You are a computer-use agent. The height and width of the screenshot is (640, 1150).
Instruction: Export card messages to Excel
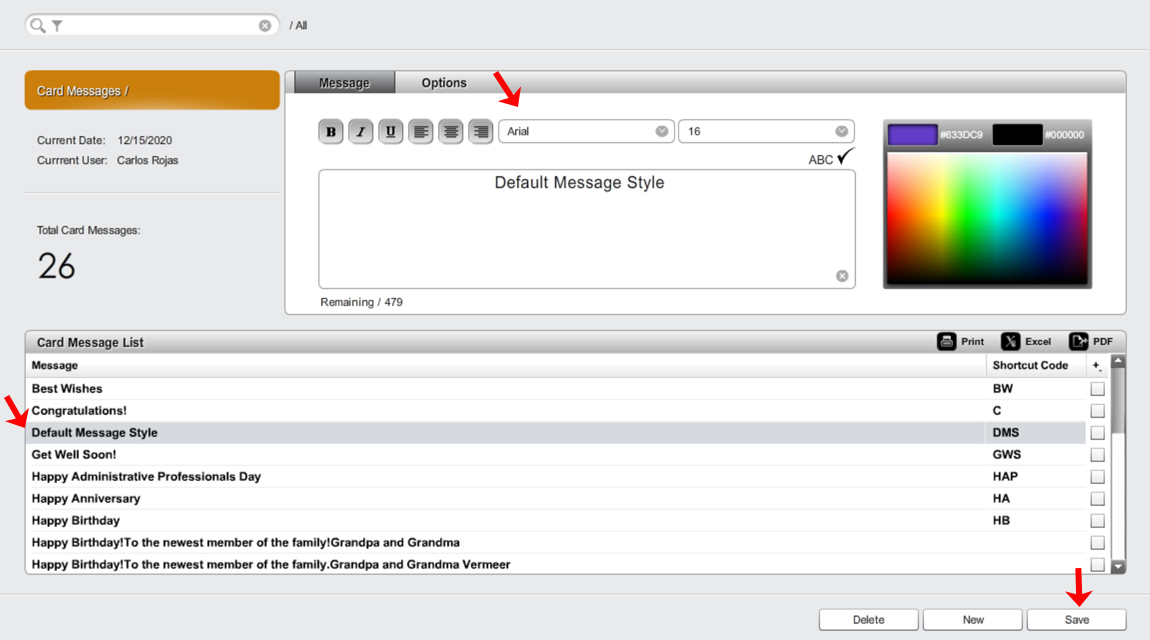[1025, 342]
